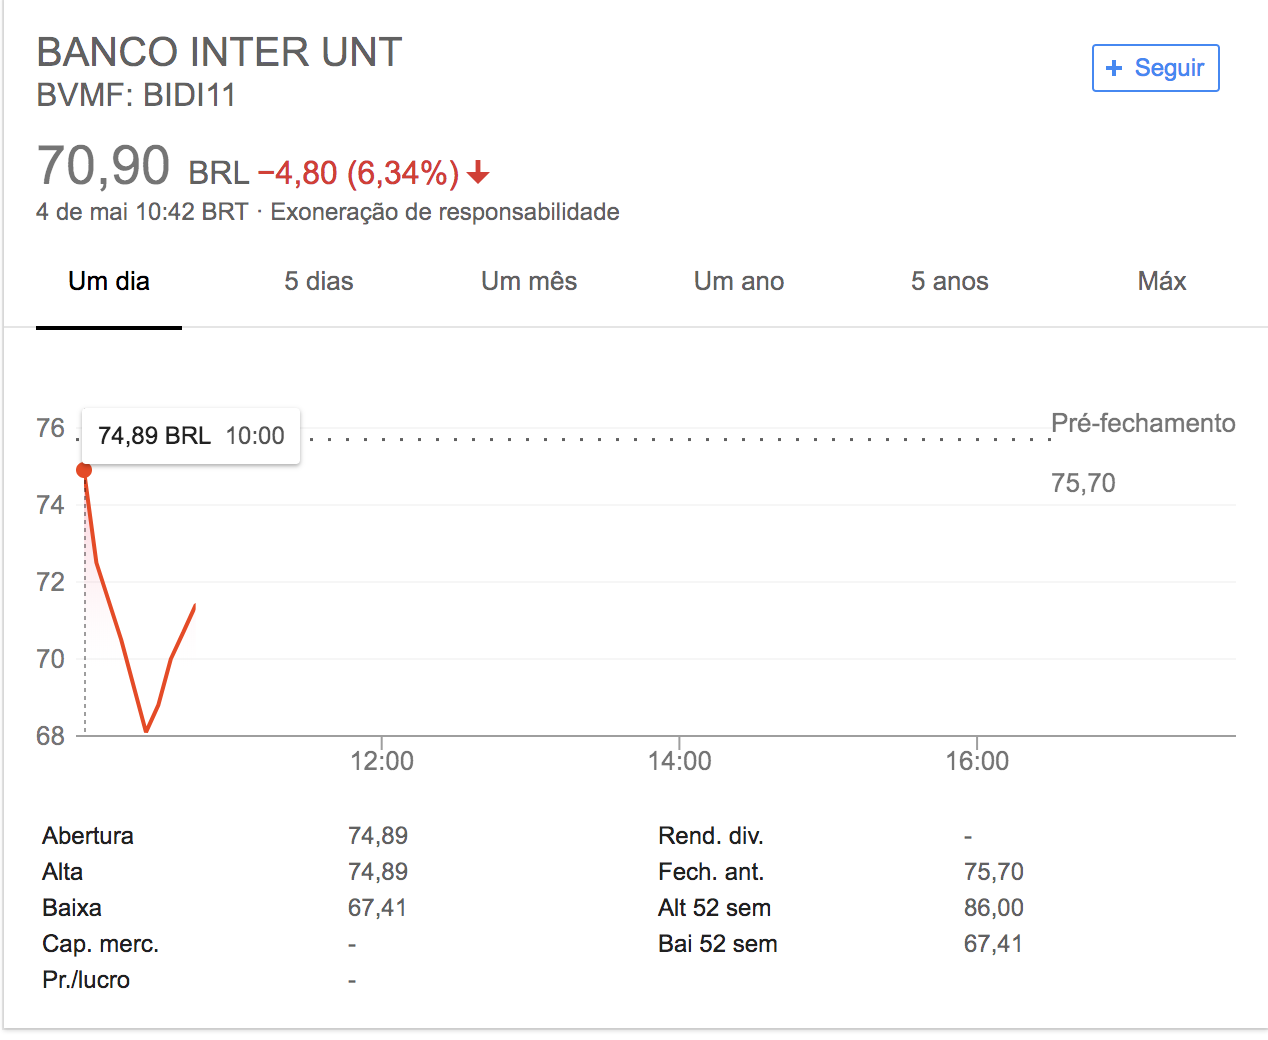This screenshot has width=1268, height=1040.
Task: Click the Bai 52 sem label
Action: click(718, 944)
